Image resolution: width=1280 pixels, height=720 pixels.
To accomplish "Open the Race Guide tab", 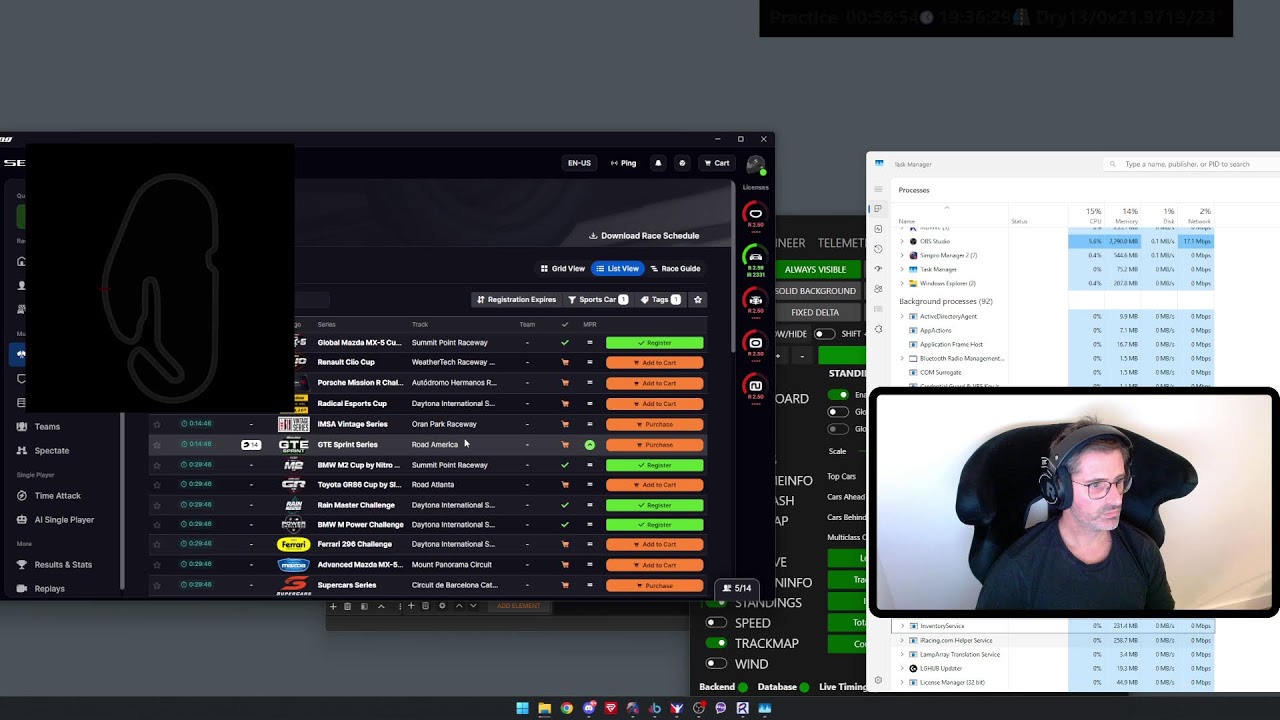I will pos(675,268).
